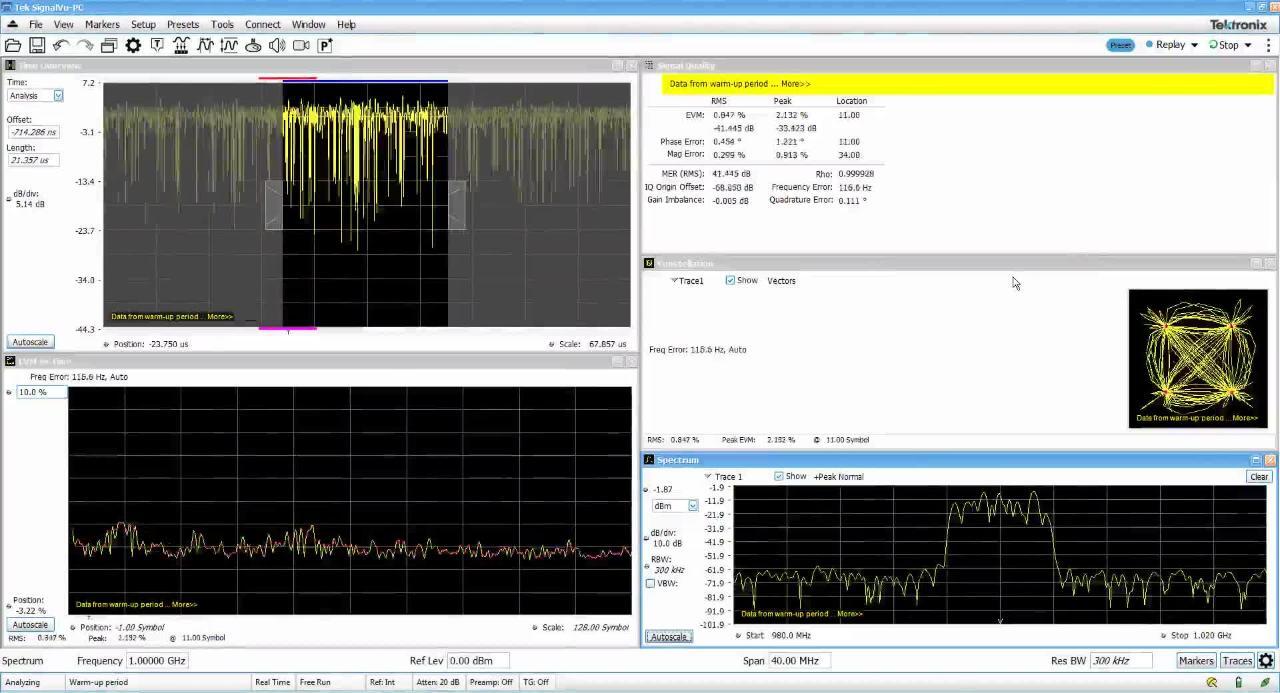Click the Clear button in Spectrum panel
This screenshot has width=1280, height=693.
pos(1259,477)
